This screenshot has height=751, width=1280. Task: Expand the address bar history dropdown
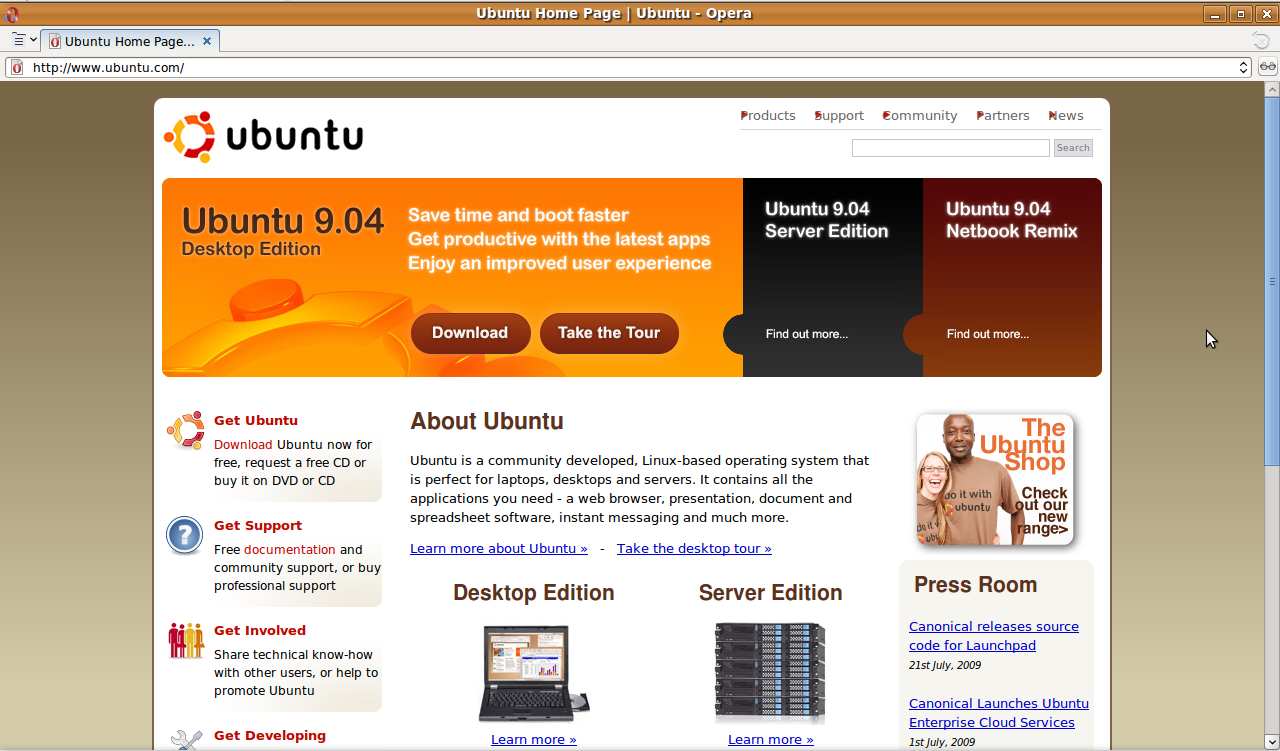coord(1244,68)
